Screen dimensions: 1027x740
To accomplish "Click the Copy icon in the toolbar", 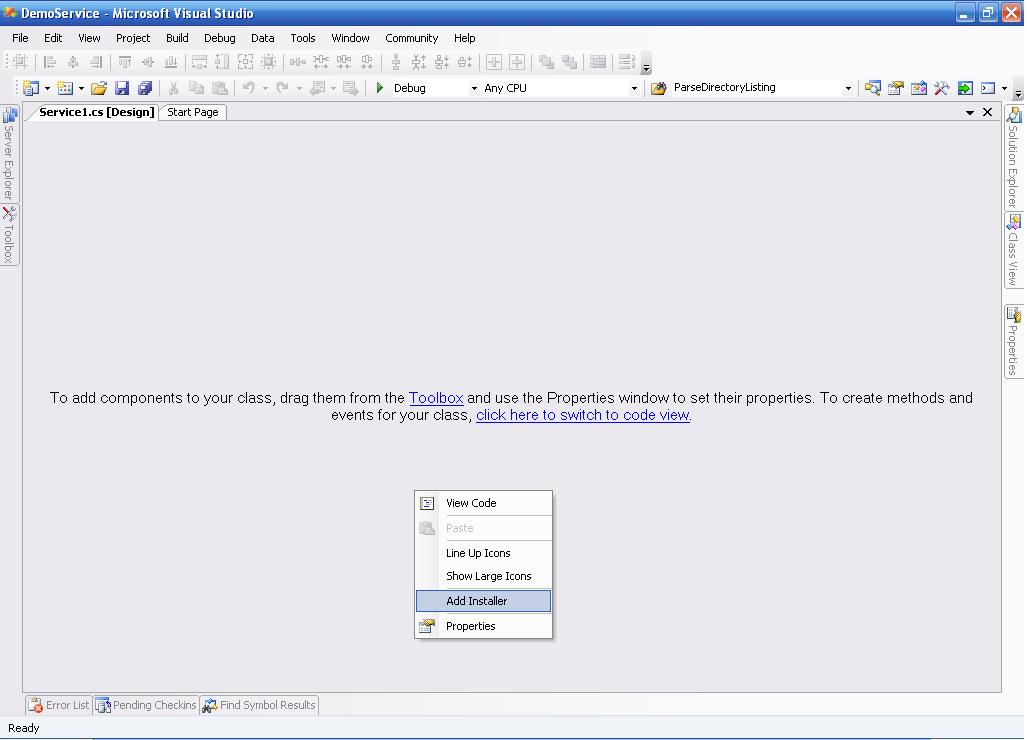I will pyautogui.click(x=196, y=88).
